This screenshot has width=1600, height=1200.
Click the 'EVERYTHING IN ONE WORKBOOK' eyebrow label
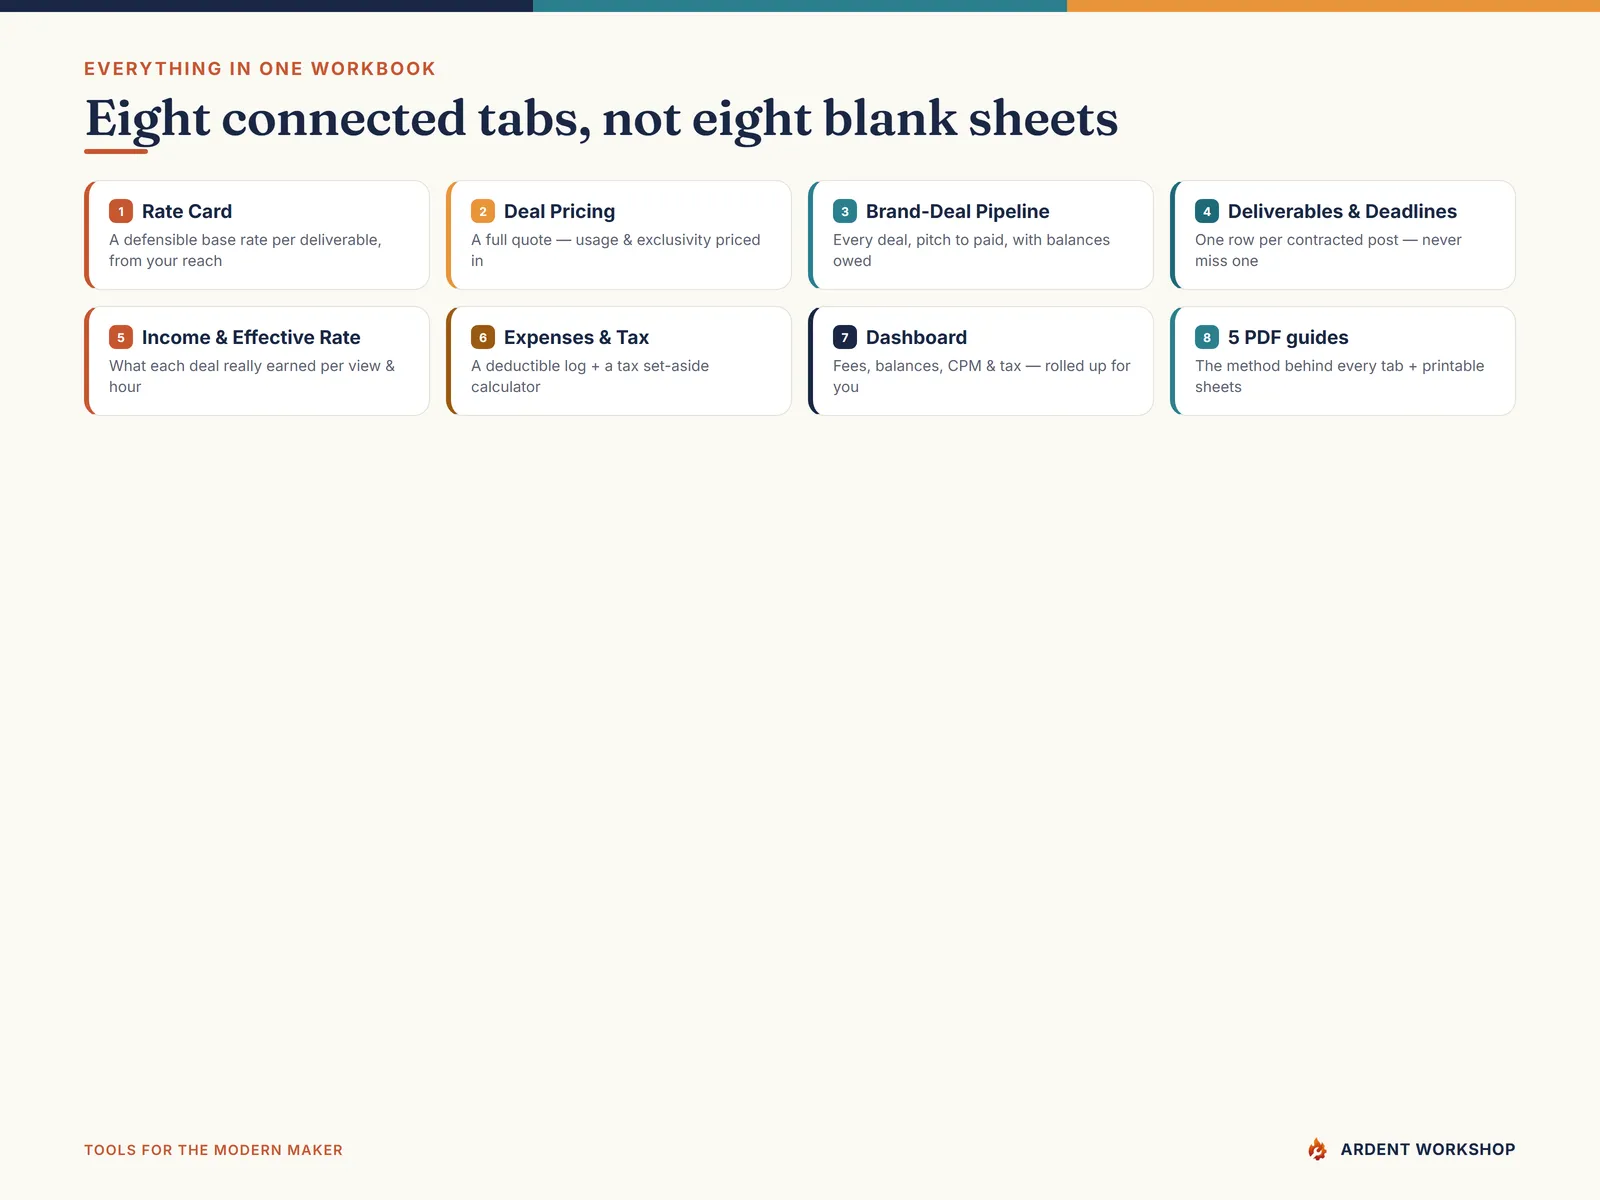pos(260,69)
